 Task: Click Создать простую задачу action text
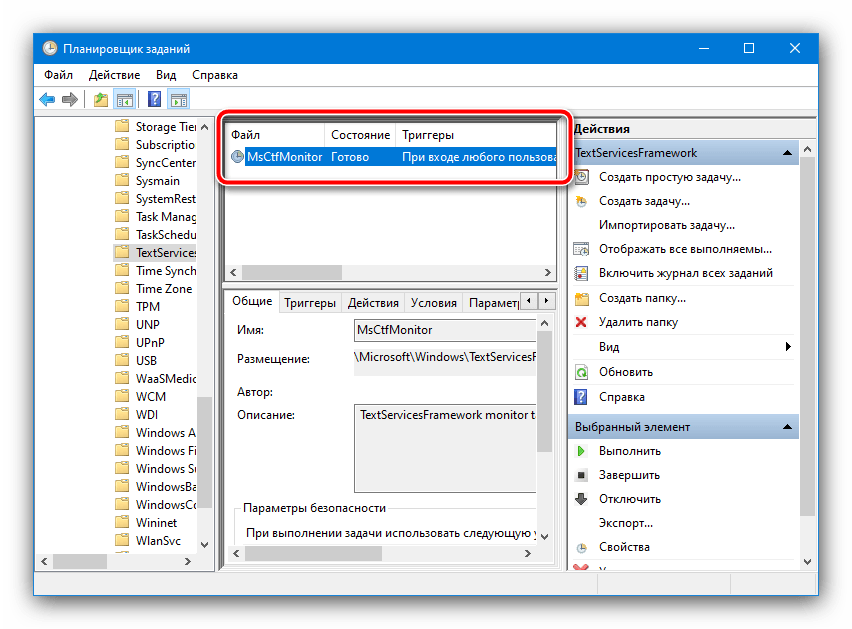tap(669, 177)
